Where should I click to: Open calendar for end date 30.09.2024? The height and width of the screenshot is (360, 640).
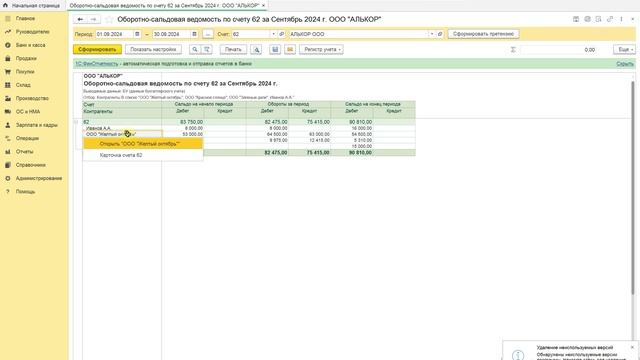194,34
